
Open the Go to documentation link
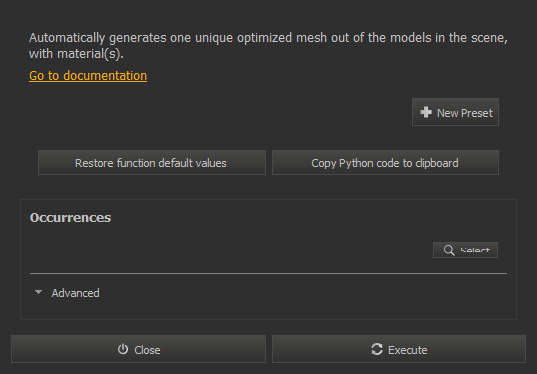[x=88, y=76]
